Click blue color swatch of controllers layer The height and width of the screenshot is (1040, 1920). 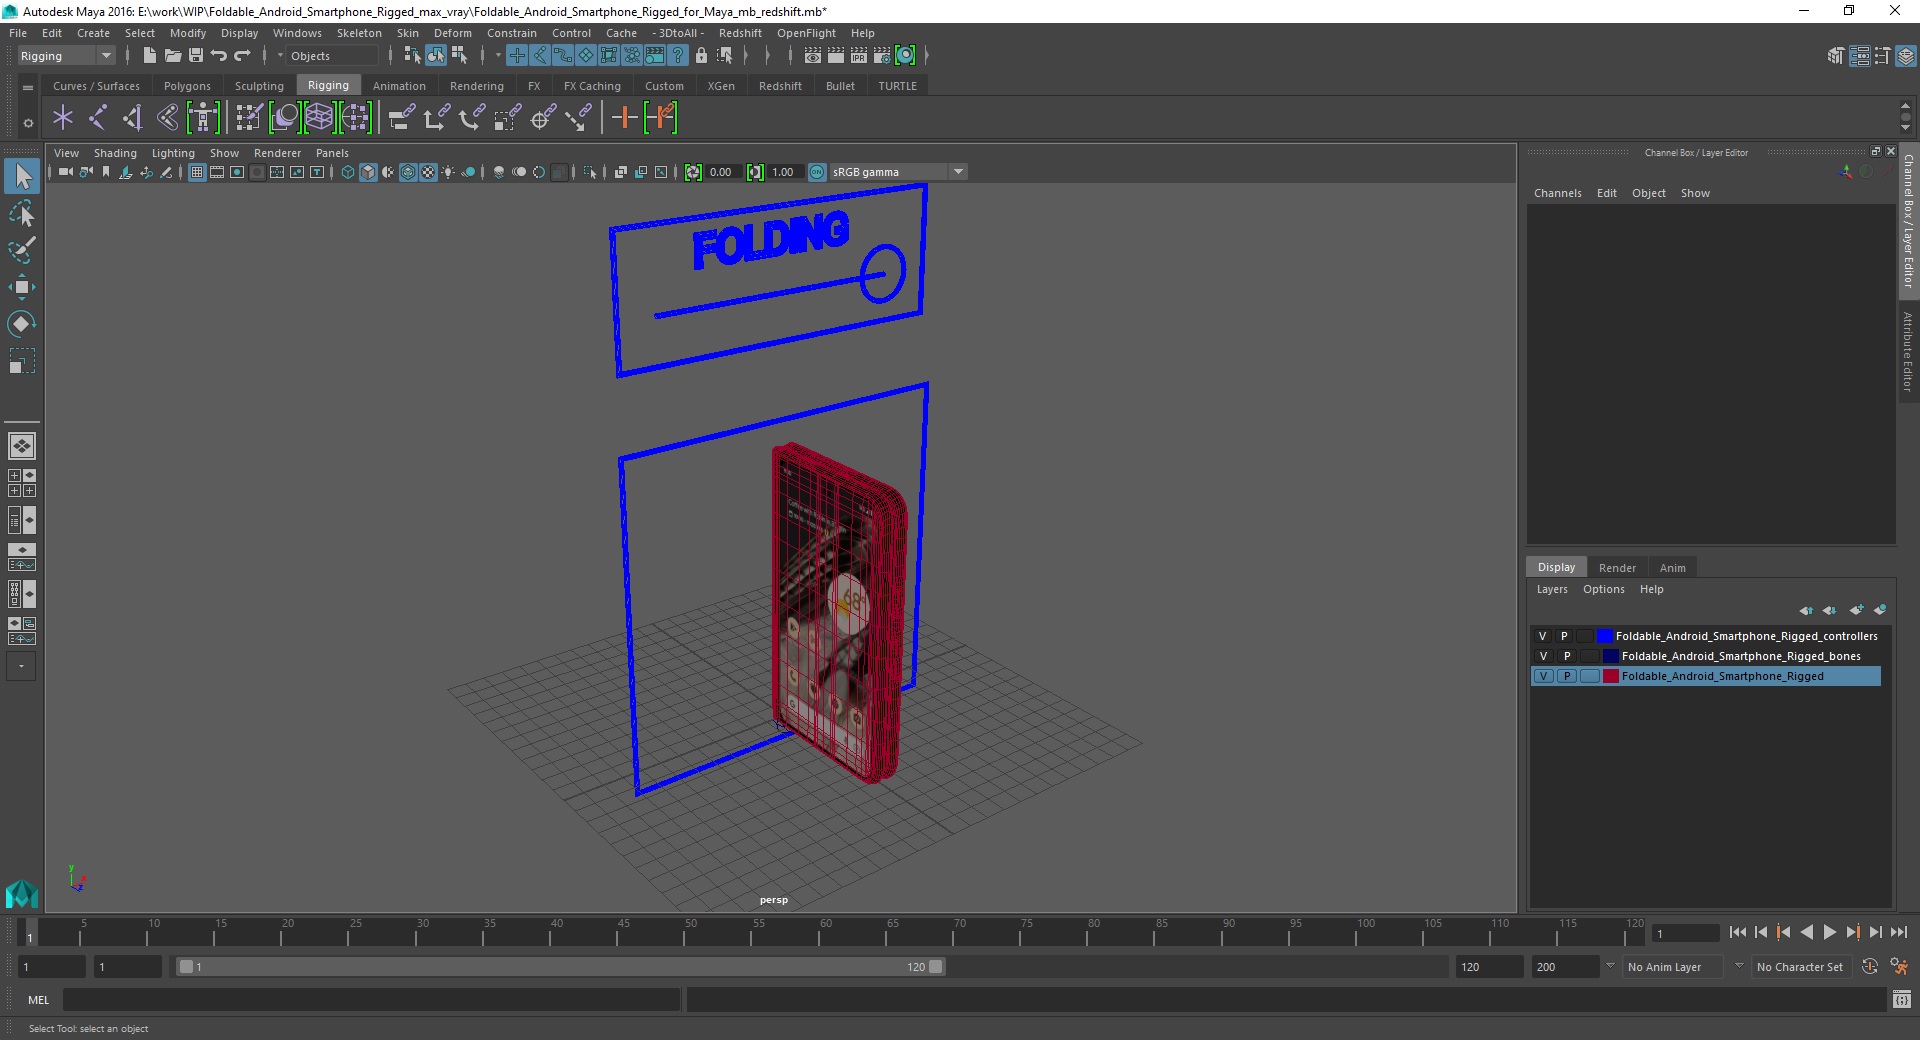tap(1605, 636)
